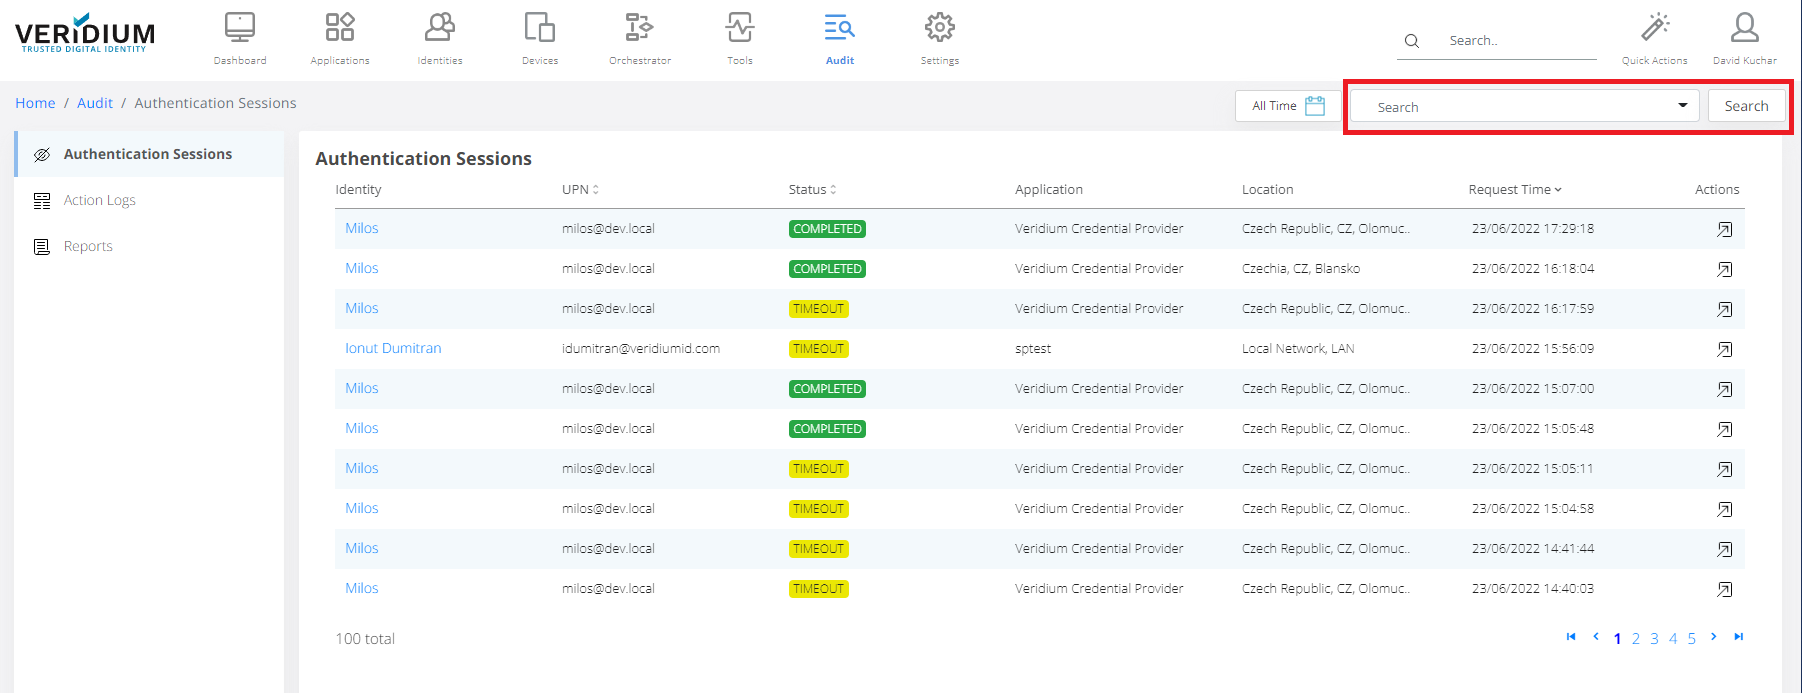Go to the Identities icon
Image resolution: width=1802 pixels, height=693 pixels.
tap(440, 28)
